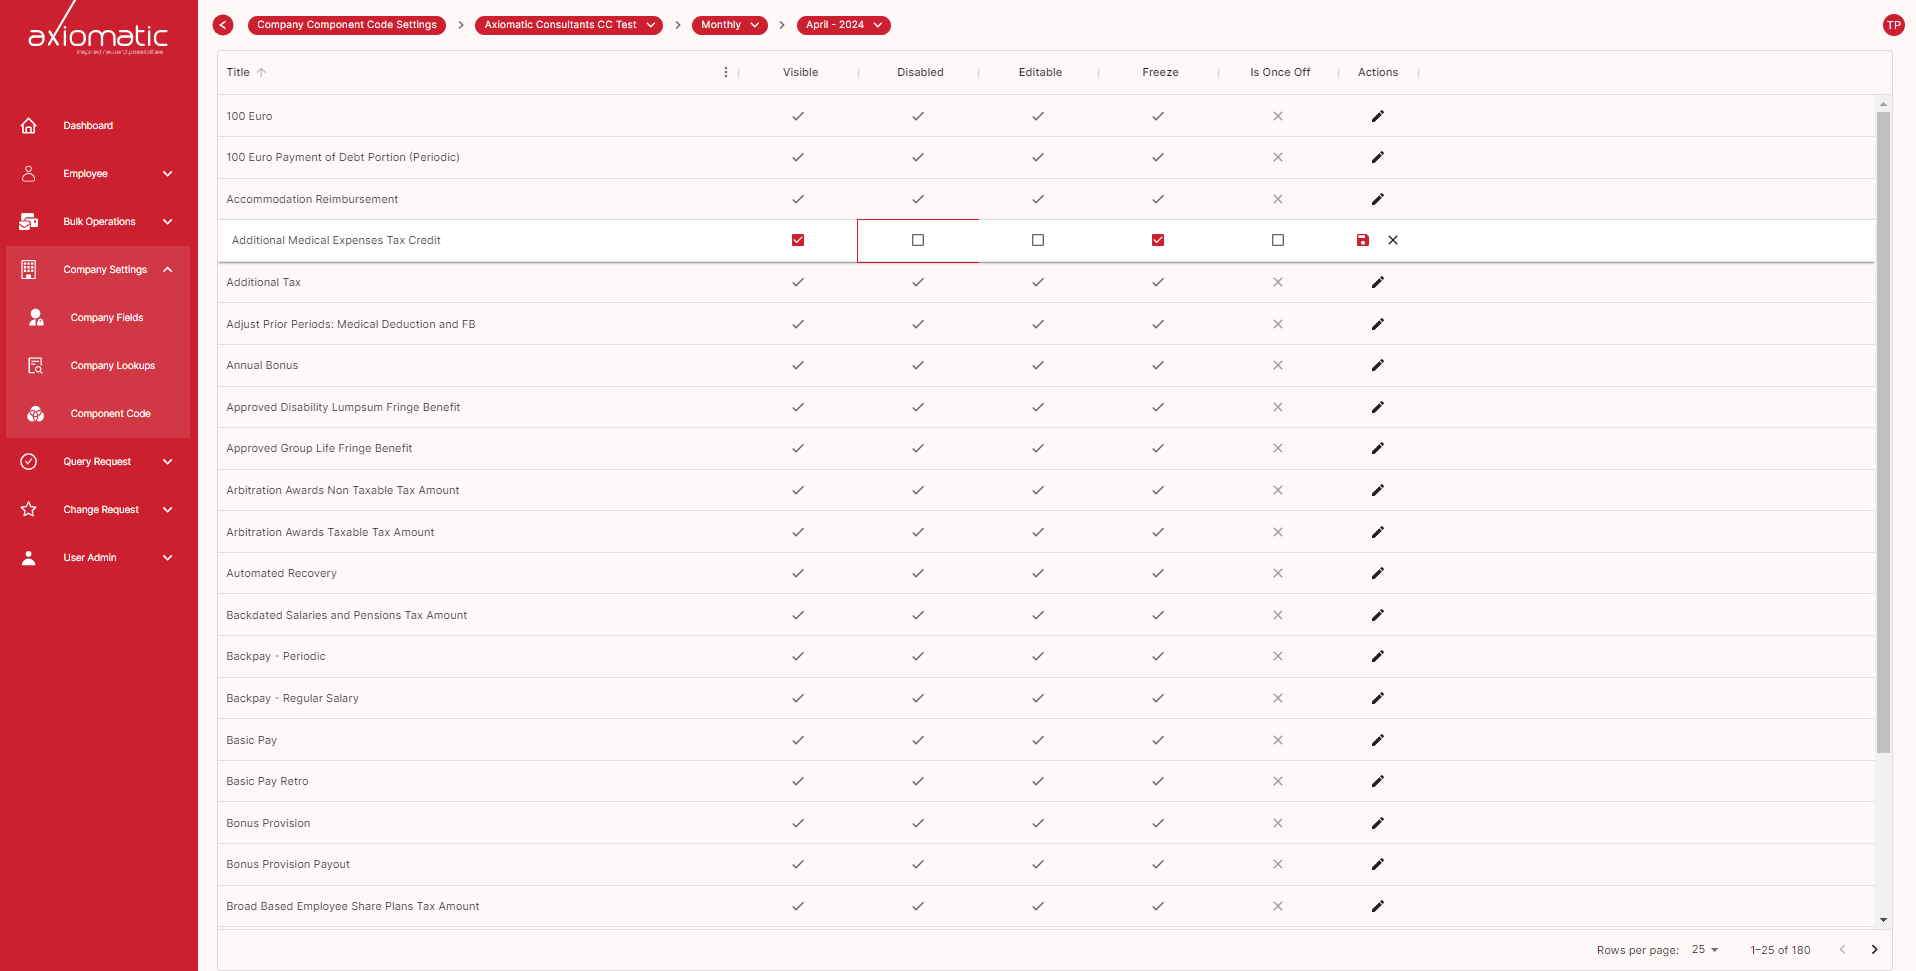Cancel editing with the X icon
This screenshot has height=971, width=1916.
pyautogui.click(x=1393, y=240)
